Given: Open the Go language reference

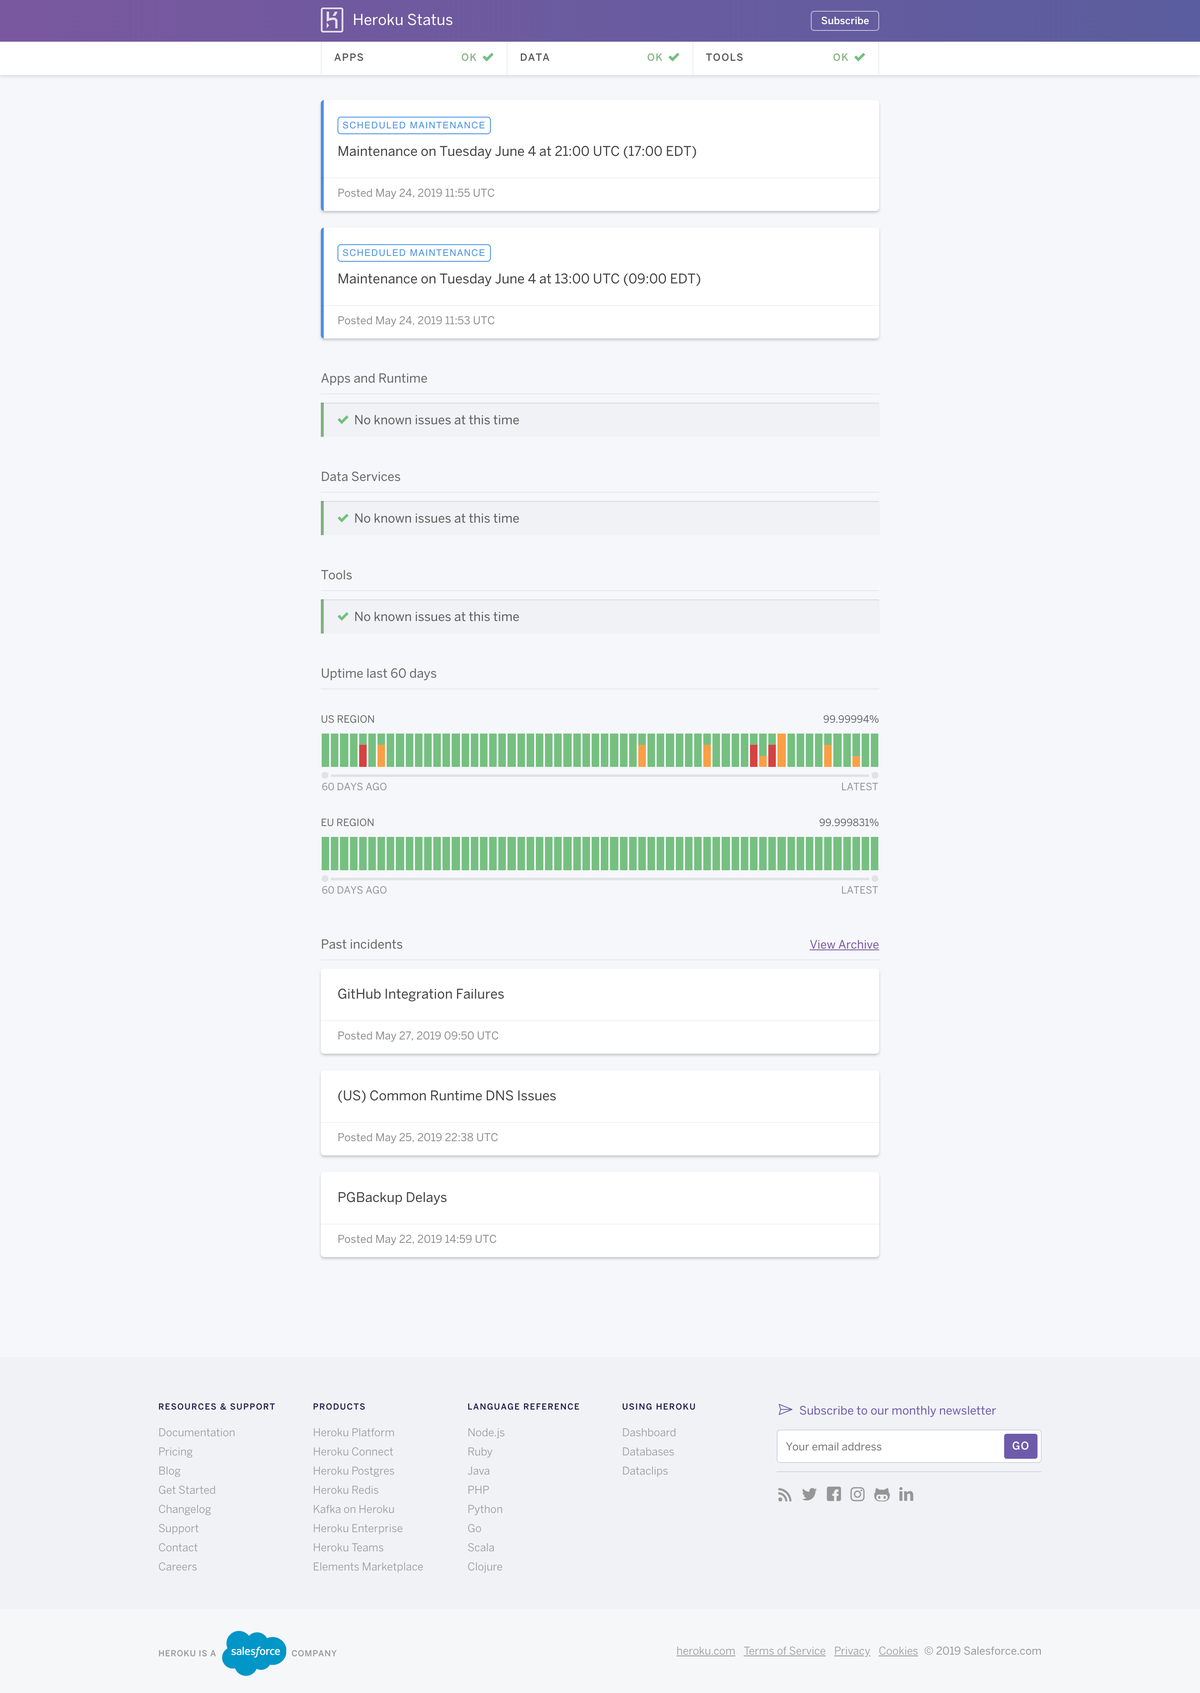Looking at the screenshot, I should (474, 1529).
